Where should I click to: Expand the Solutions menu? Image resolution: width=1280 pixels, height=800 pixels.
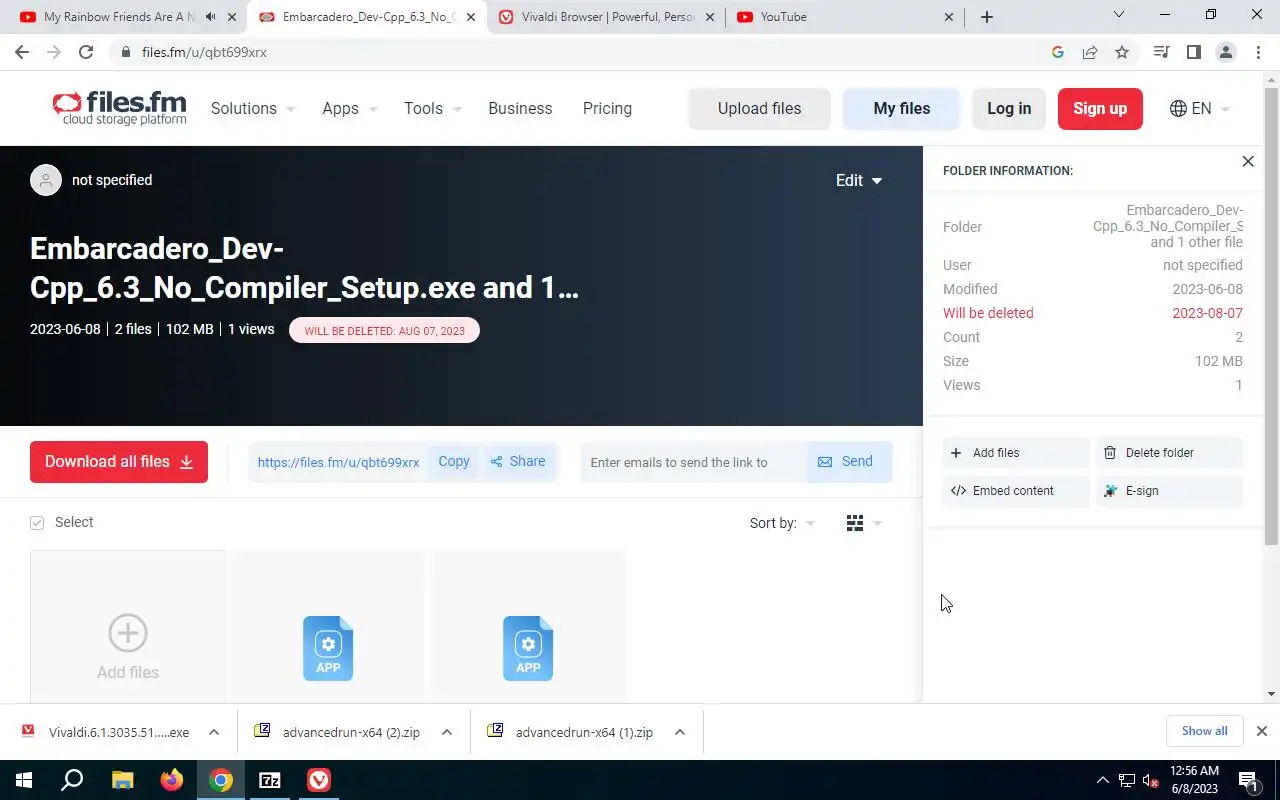pos(253,108)
